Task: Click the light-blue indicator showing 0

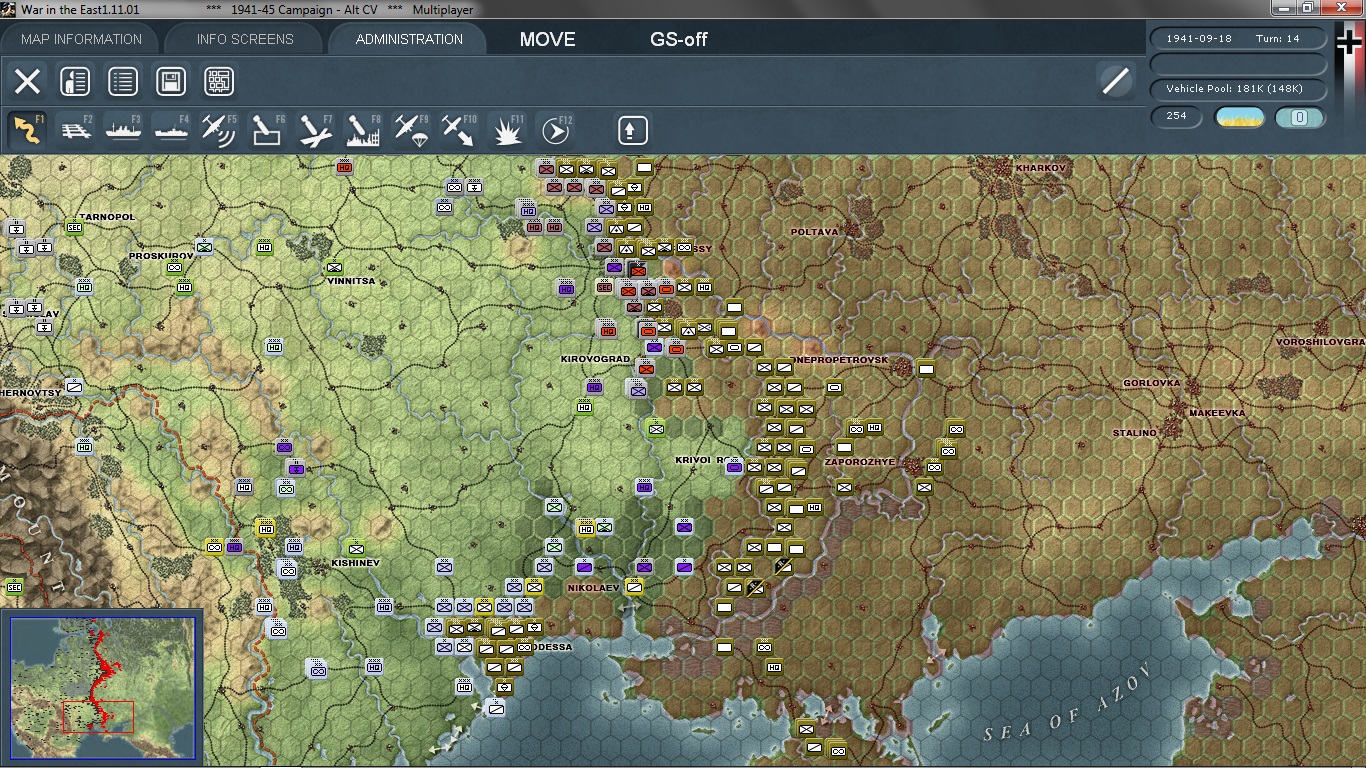Action: point(1300,117)
